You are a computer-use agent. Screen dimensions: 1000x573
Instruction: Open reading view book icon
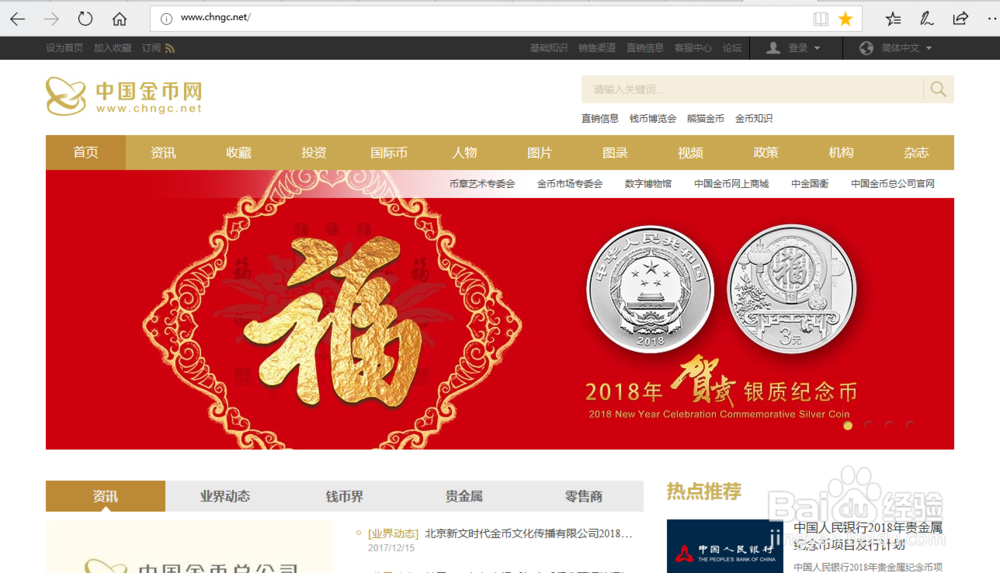click(x=820, y=19)
